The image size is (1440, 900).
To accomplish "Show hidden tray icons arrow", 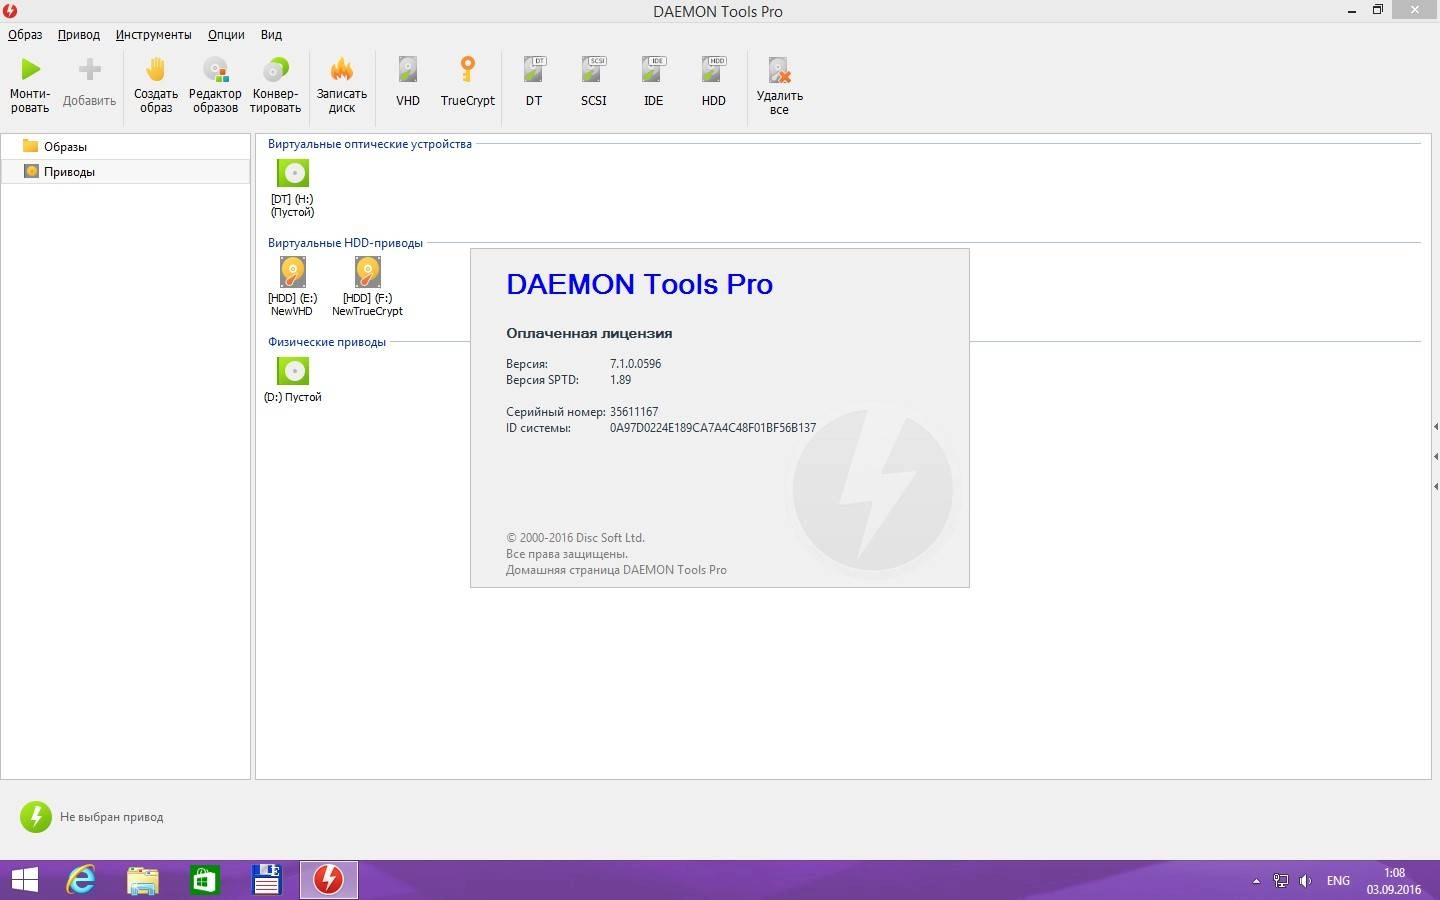I will click(x=1256, y=881).
